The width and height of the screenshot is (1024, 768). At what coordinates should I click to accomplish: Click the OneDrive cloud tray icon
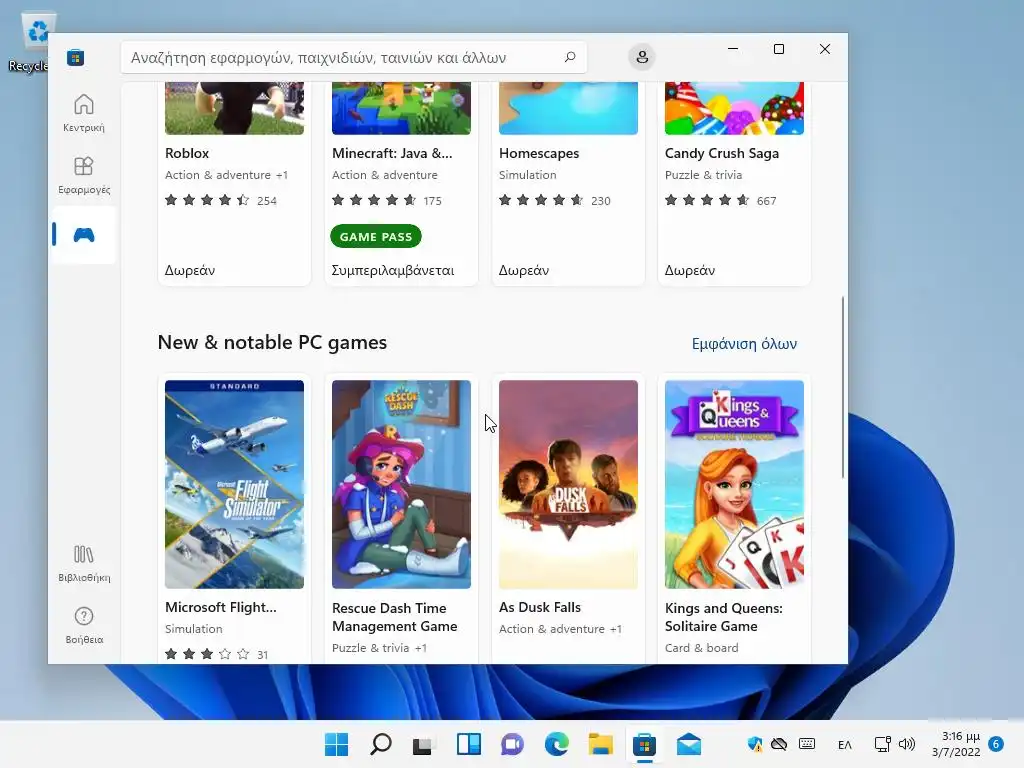pos(779,744)
